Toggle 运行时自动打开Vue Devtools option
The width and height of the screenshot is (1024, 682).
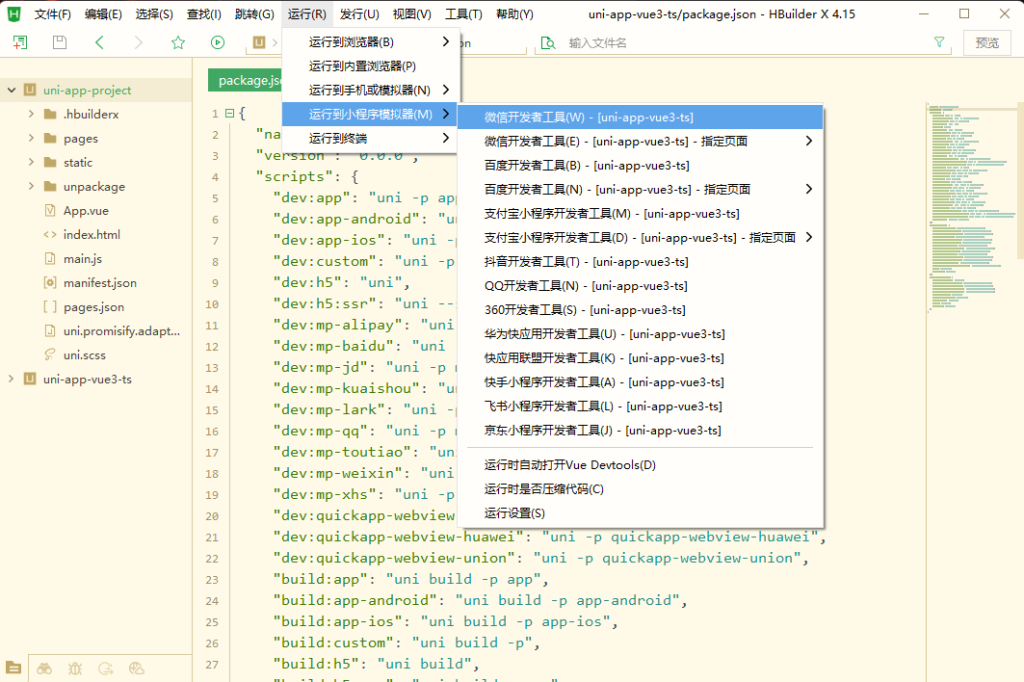[570, 465]
